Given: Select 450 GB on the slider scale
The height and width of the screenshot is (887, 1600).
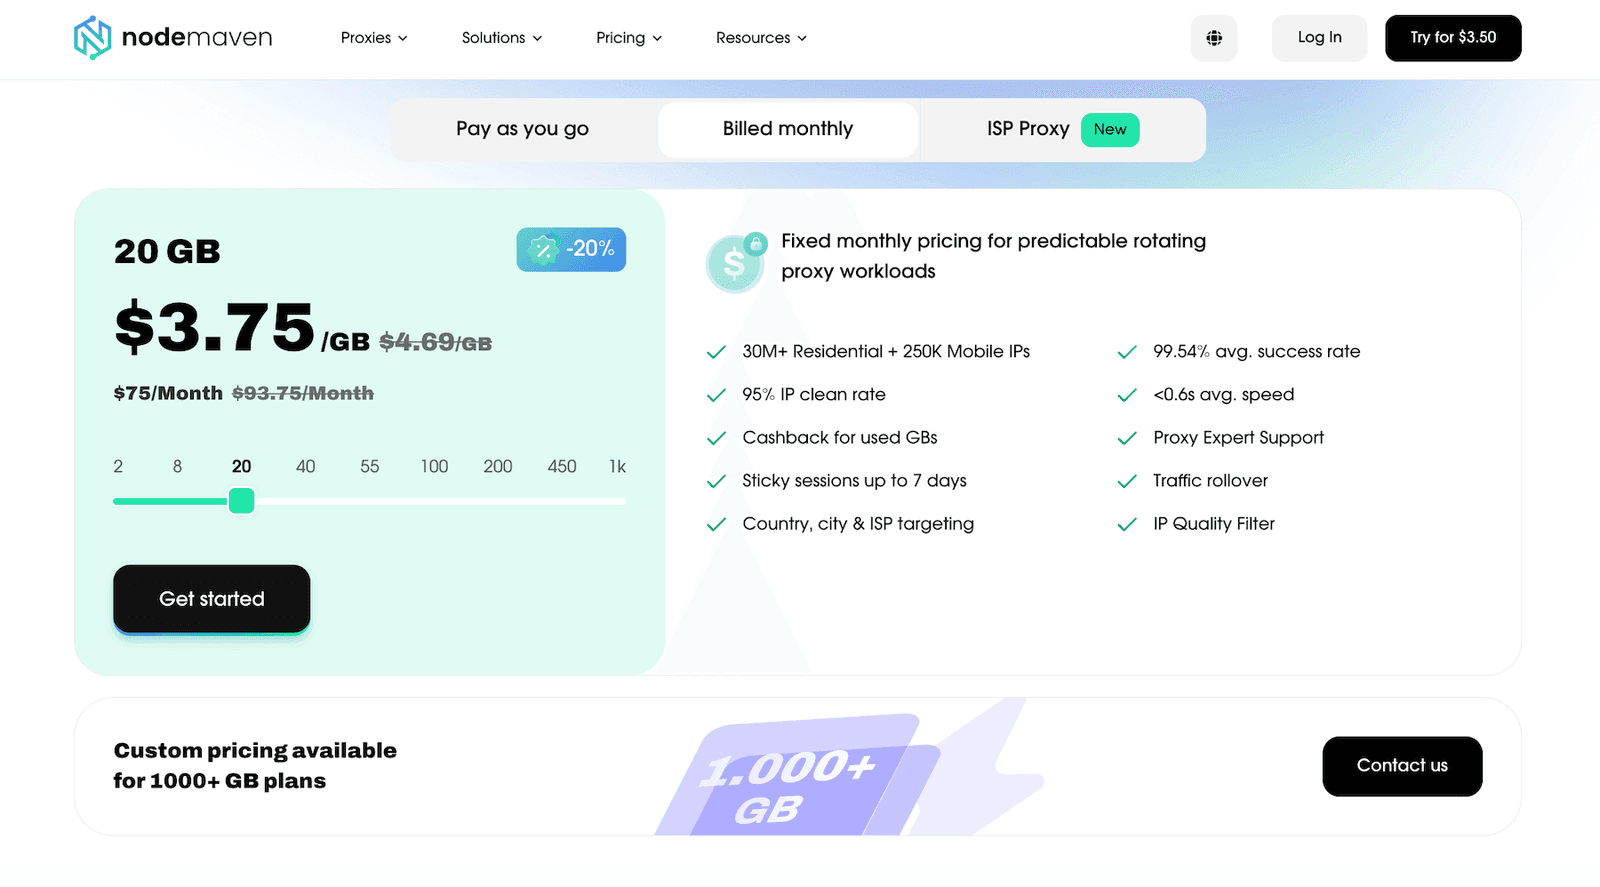Looking at the screenshot, I should pyautogui.click(x=562, y=467).
